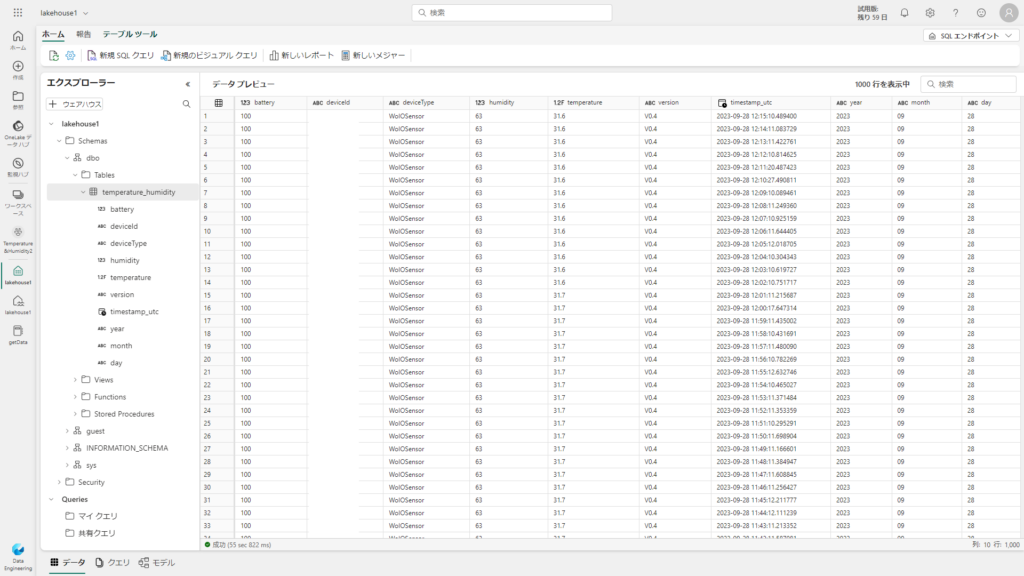This screenshot has width=1024, height=576.
Task: Collapse the エクスプローラー panel
Action: (187, 84)
